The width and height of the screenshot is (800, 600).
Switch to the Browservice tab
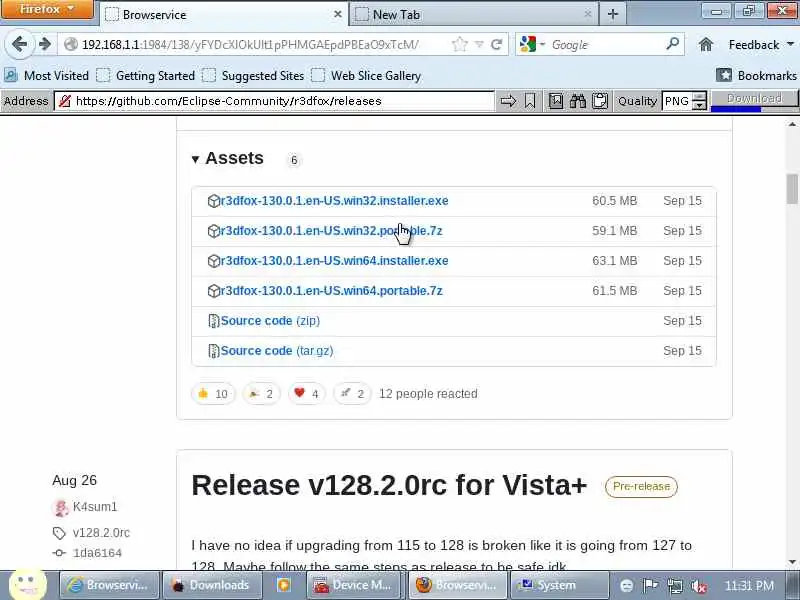point(224,14)
